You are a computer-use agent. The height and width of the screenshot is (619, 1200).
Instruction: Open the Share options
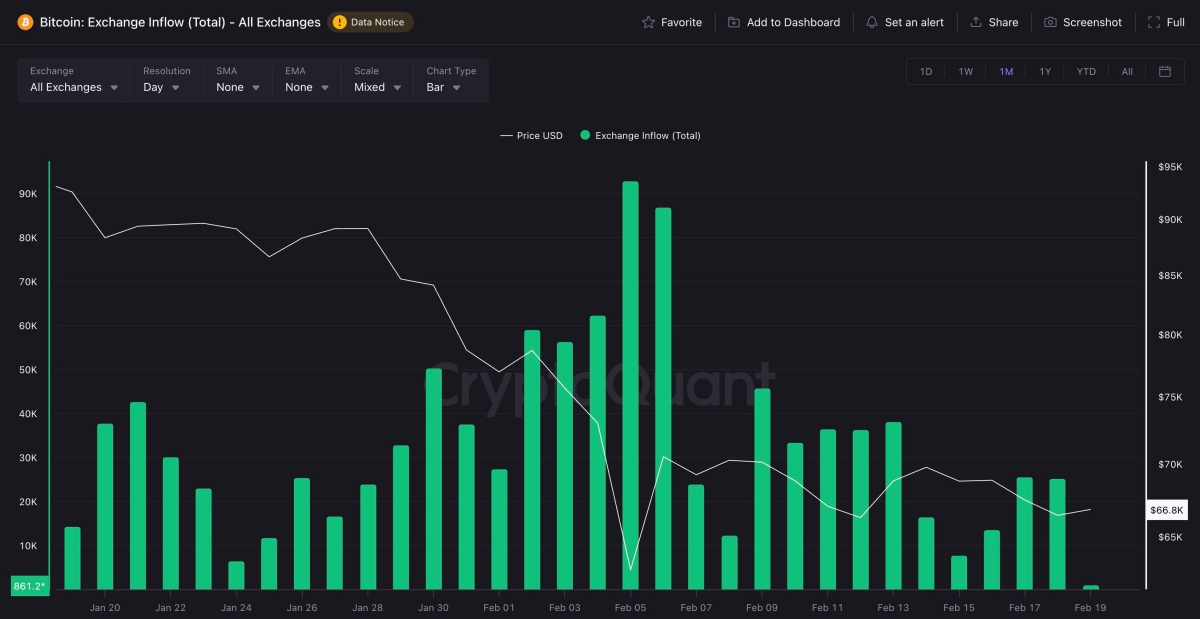click(994, 21)
